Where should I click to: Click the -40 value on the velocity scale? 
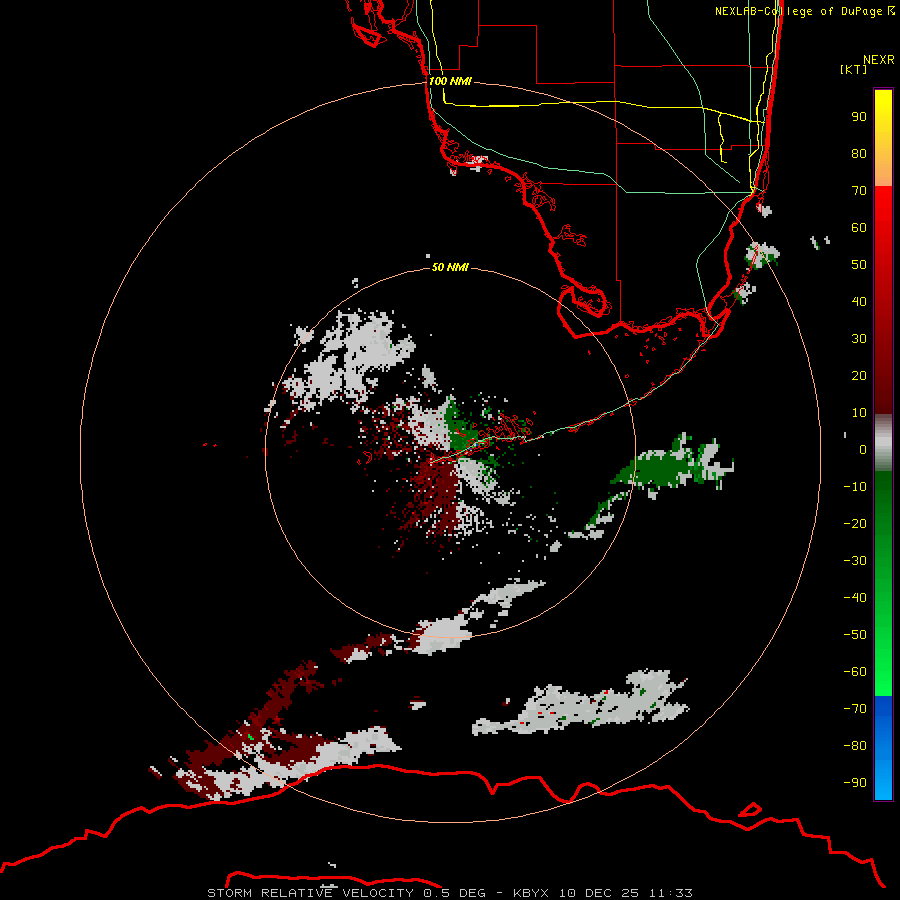[855, 598]
